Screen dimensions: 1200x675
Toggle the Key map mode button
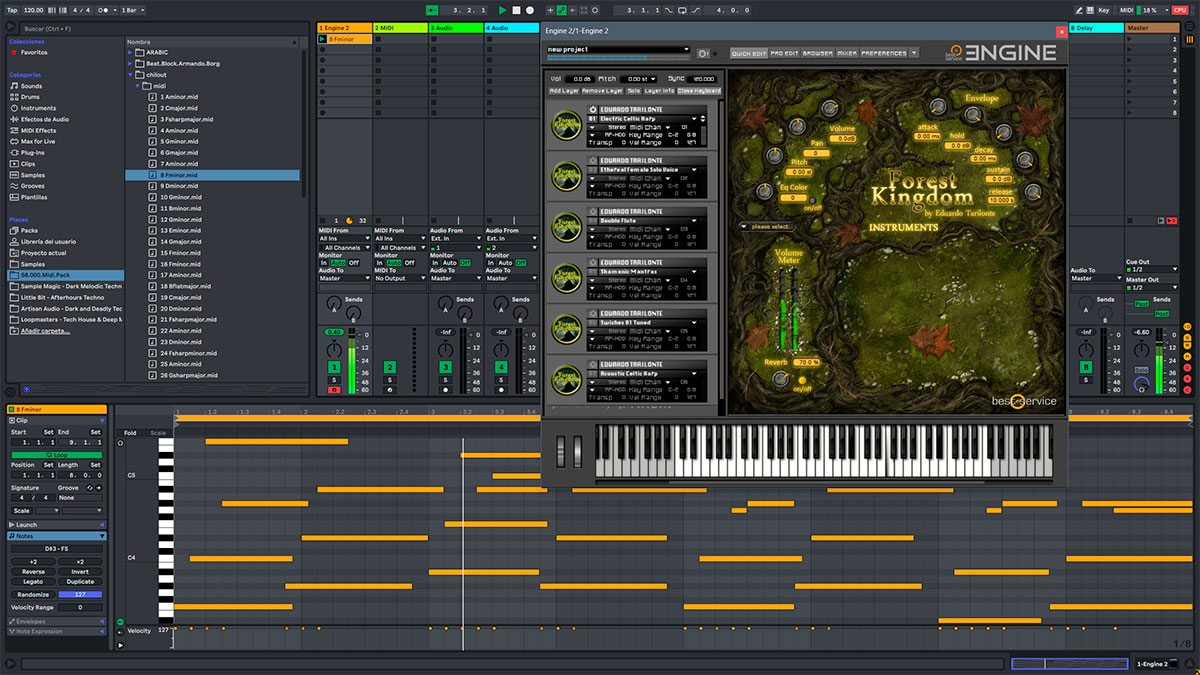pyautogui.click(x=1104, y=10)
